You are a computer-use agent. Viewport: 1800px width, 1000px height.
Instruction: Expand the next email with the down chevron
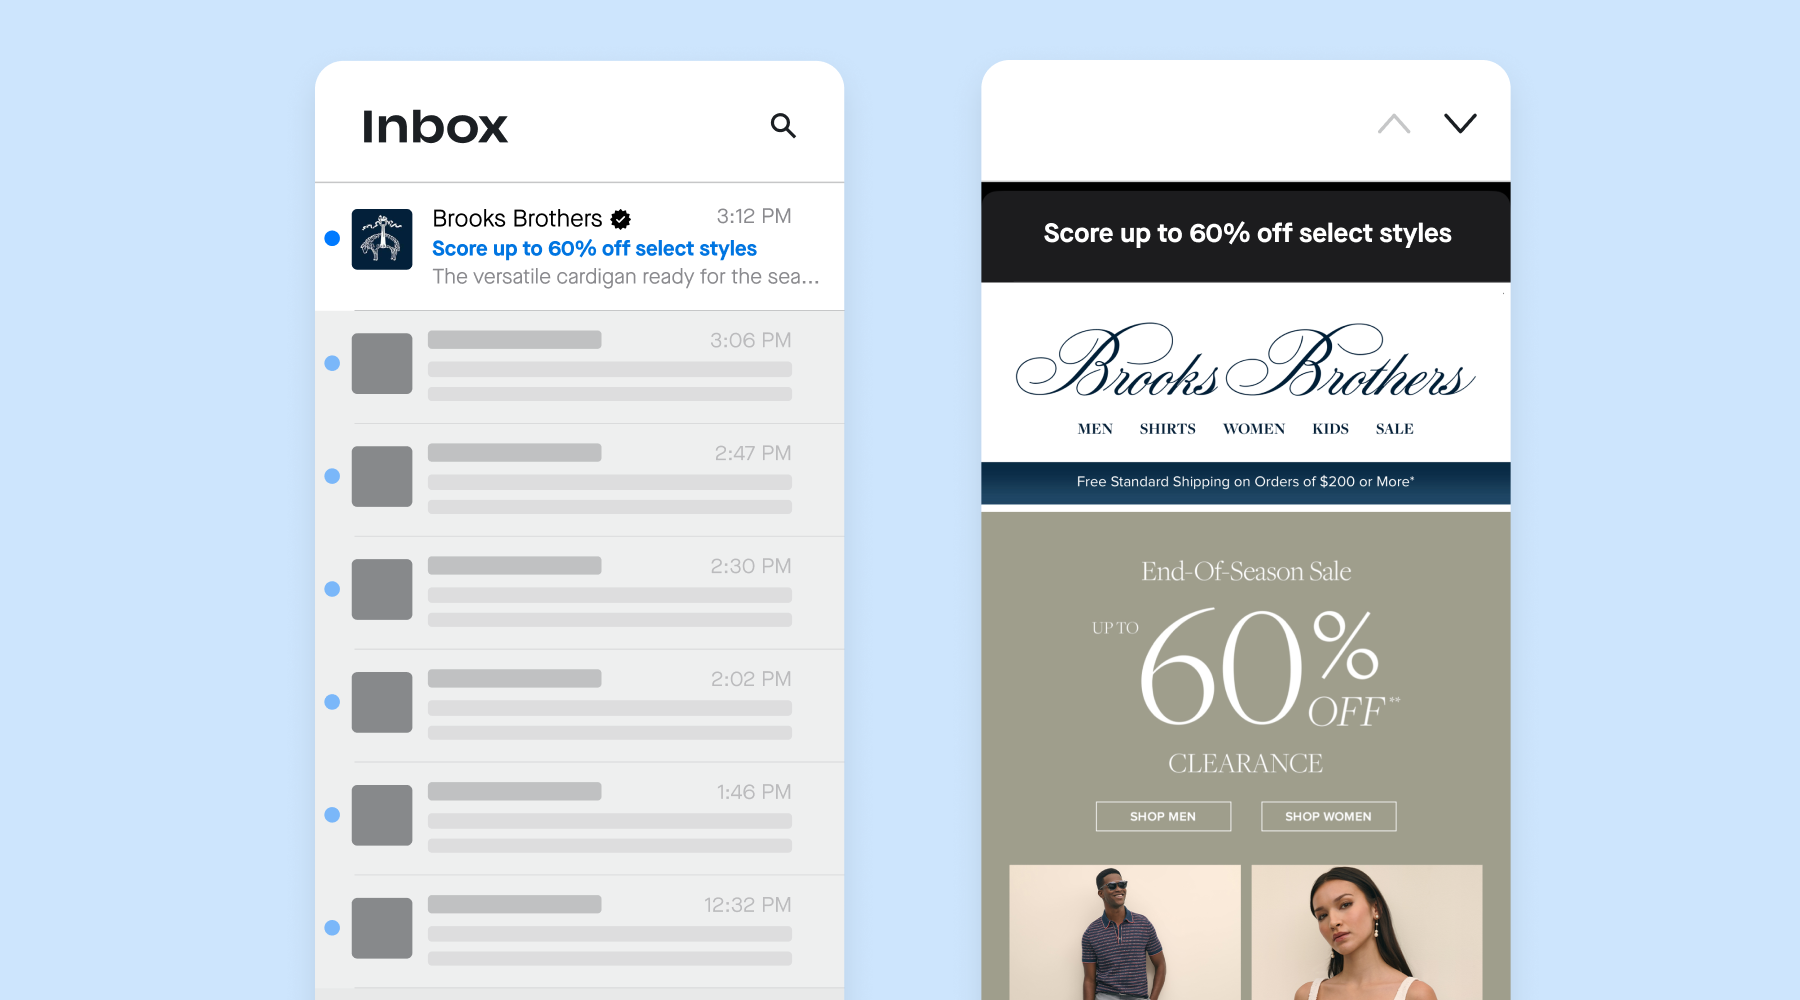point(1460,122)
